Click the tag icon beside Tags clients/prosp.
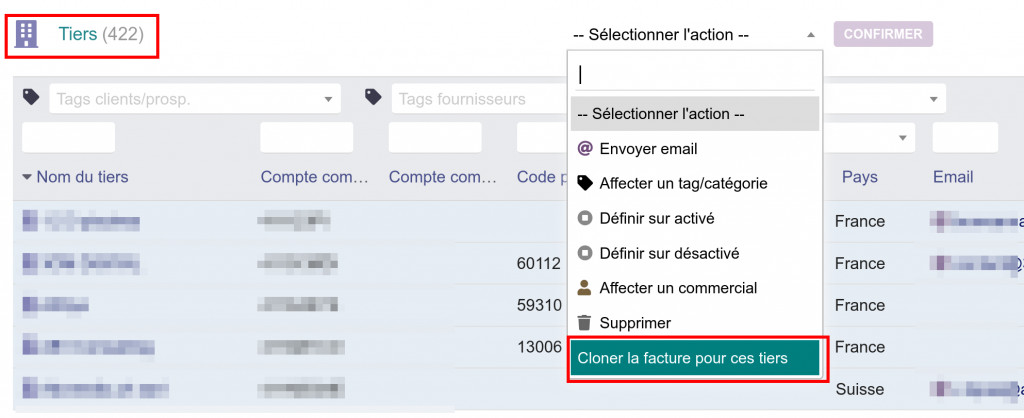Viewport: 1024px width, 418px height. pyautogui.click(x=31, y=97)
